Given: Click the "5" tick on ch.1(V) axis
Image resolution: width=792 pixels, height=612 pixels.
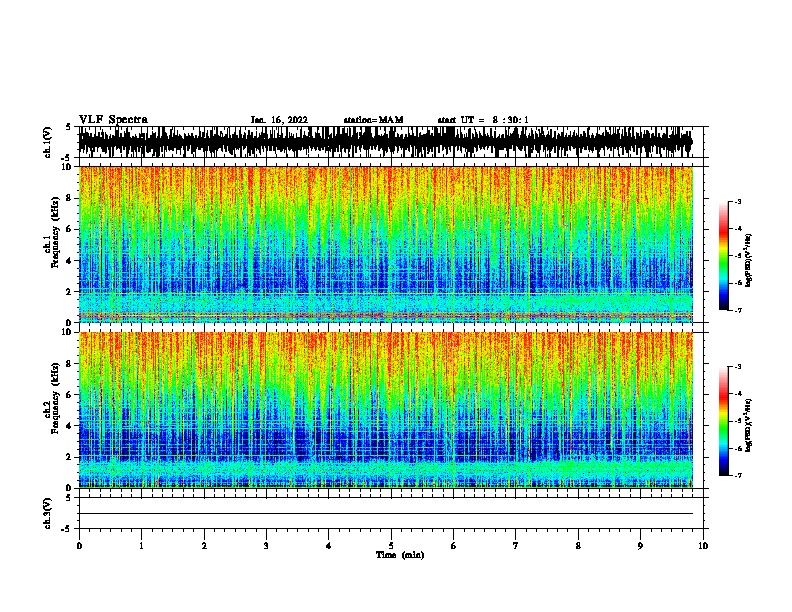Looking at the screenshot, I should (x=68, y=127).
